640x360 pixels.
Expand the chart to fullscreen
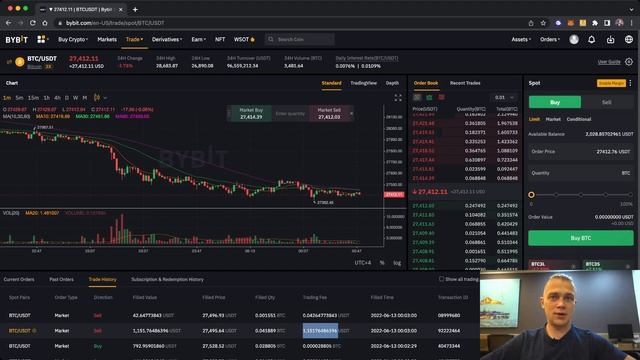(x=398, y=98)
